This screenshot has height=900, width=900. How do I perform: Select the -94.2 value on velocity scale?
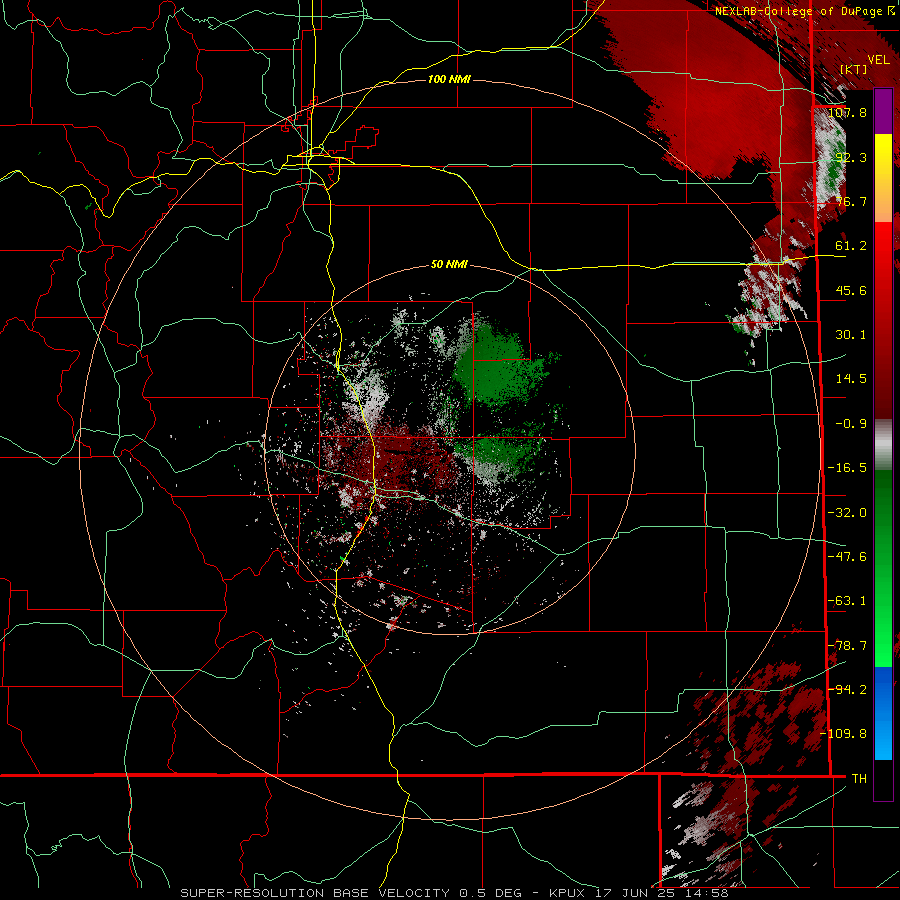click(x=847, y=690)
